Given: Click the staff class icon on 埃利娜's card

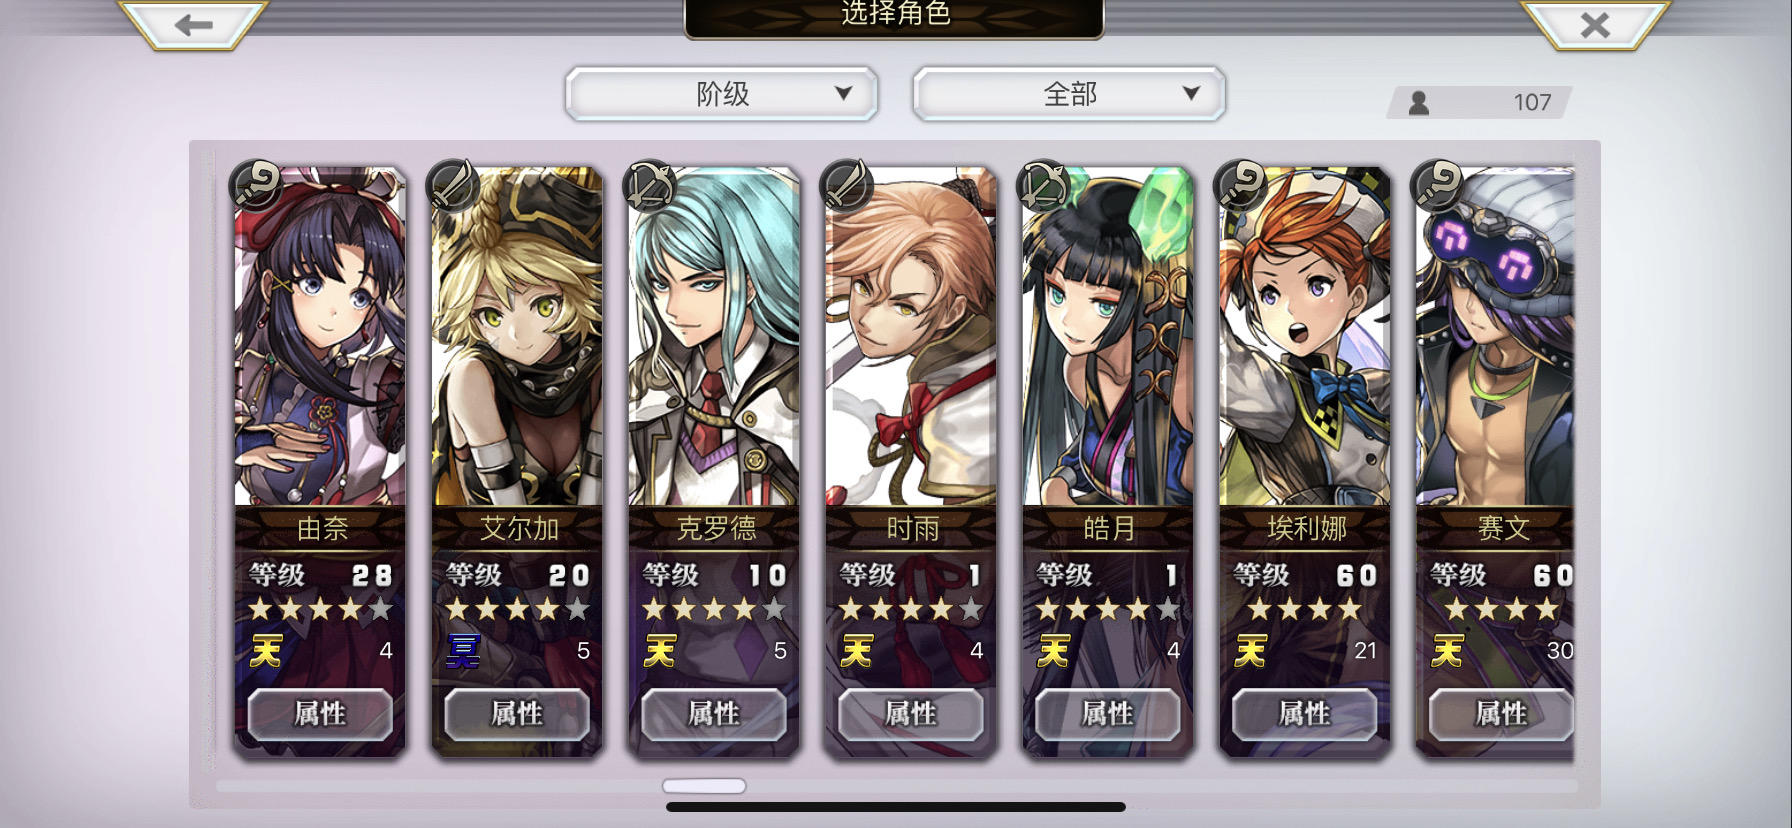Looking at the screenshot, I should 1242,185.
